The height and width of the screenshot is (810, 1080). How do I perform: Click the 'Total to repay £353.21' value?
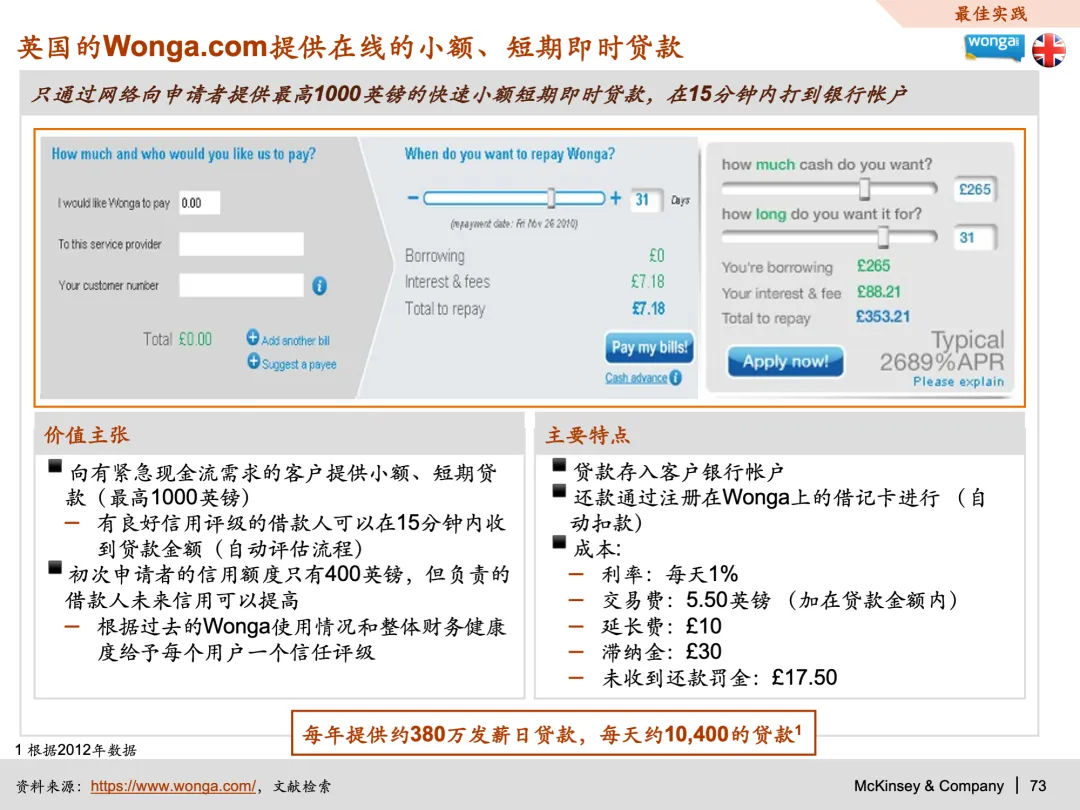tap(882, 317)
